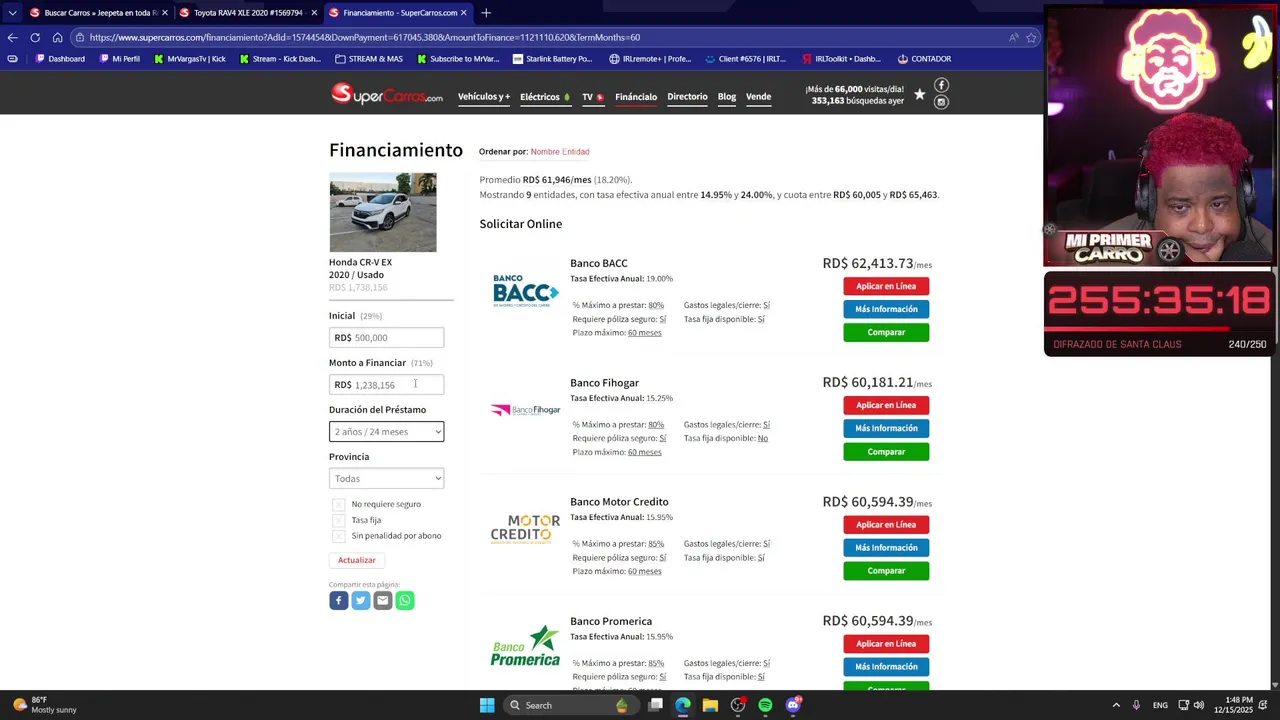Image resolution: width=1280 pixels, height=720 pixels.
Task: Go to the Financiamiento section
Action: [636, 97]
